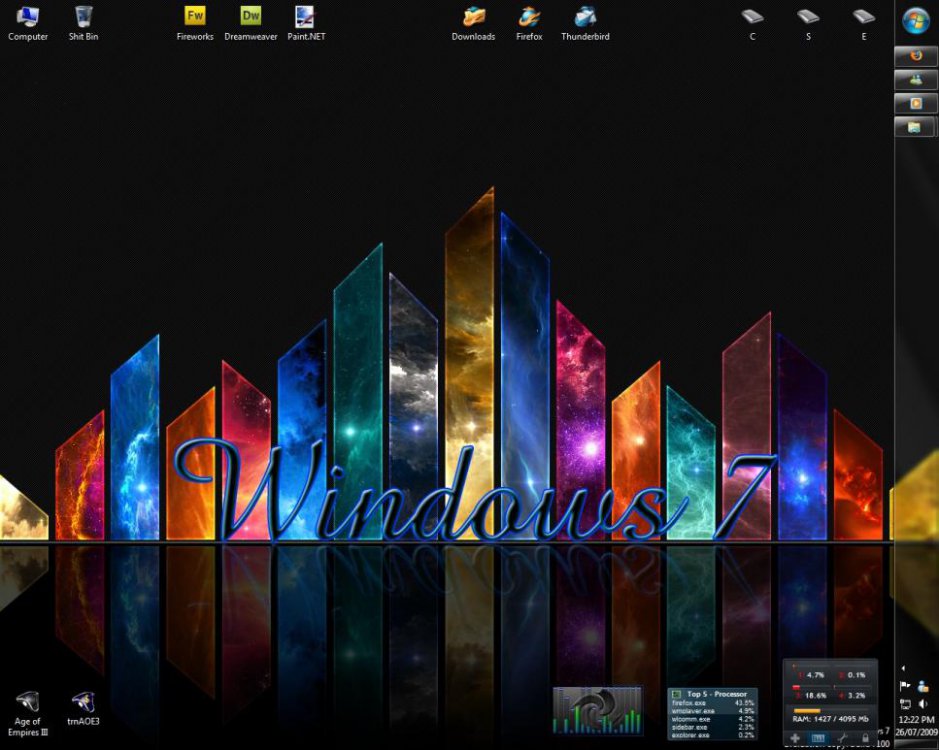Open Windows Media Player from taskbar
Screen dimensions: 939x750
click(915, 104)
